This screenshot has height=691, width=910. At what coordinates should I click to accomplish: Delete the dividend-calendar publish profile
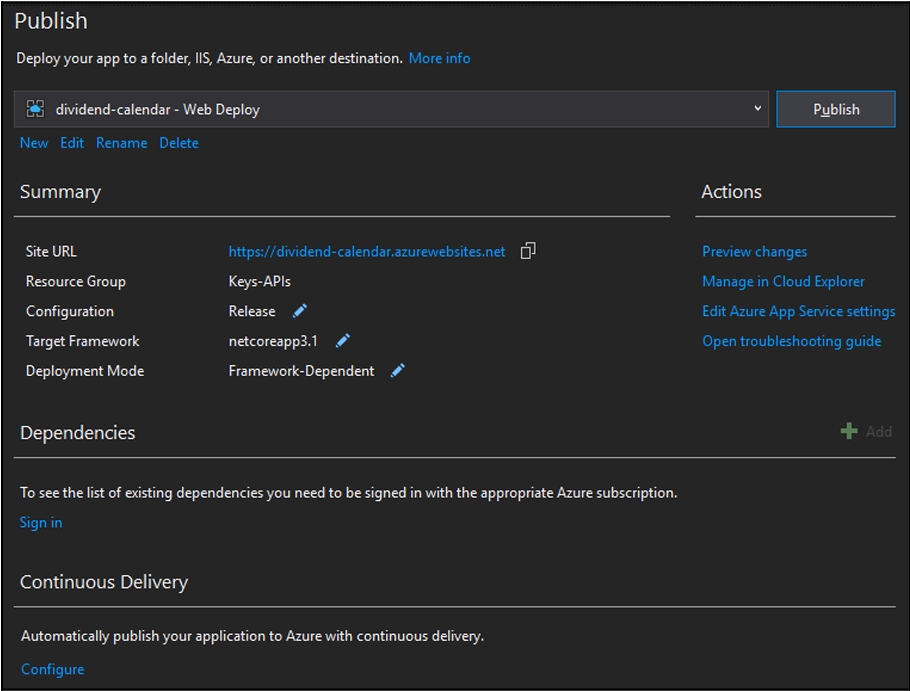(x=179, y=143)
